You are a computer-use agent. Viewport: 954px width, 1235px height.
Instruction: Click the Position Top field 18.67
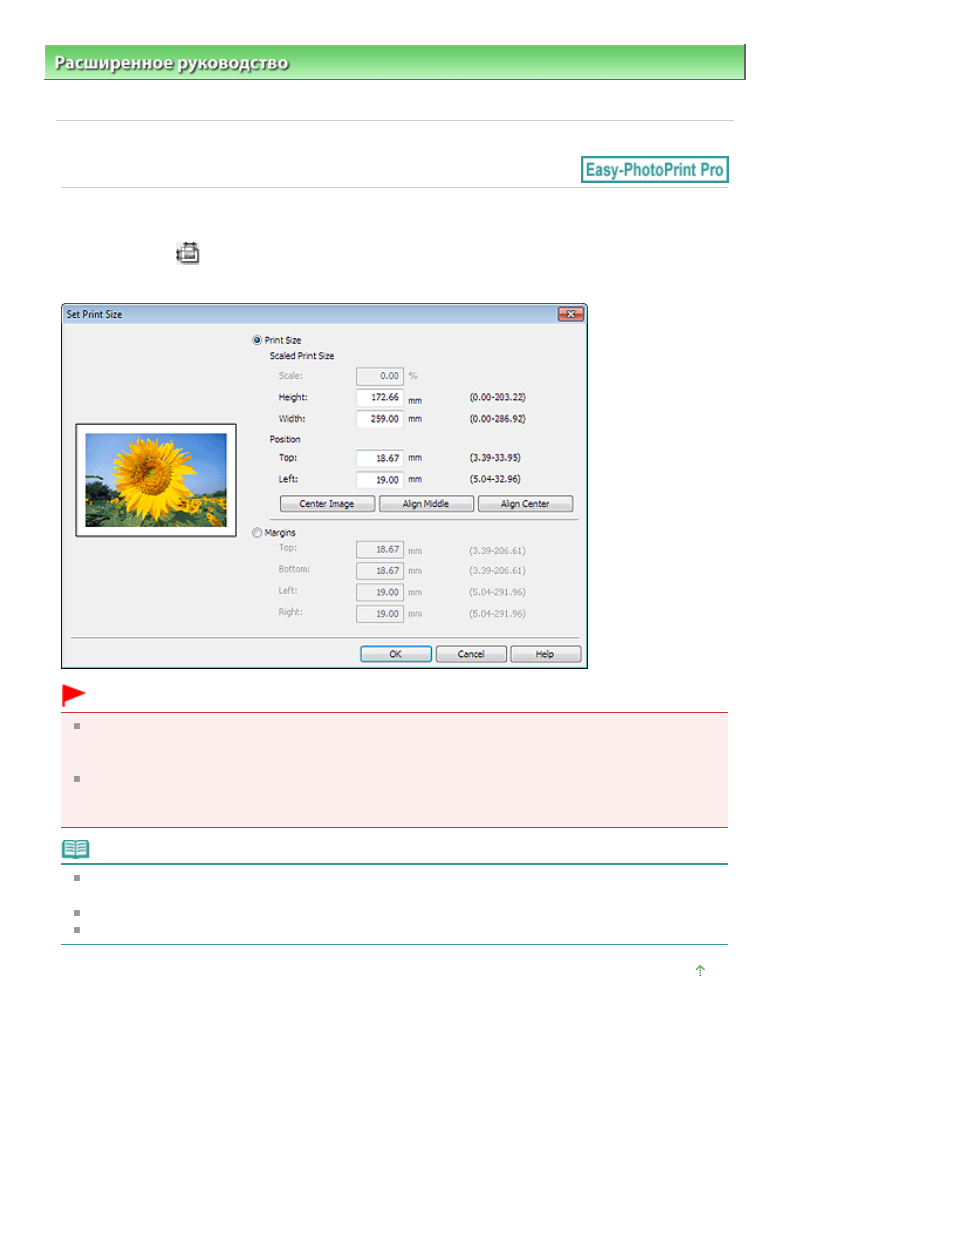click(x=380, y=458)
